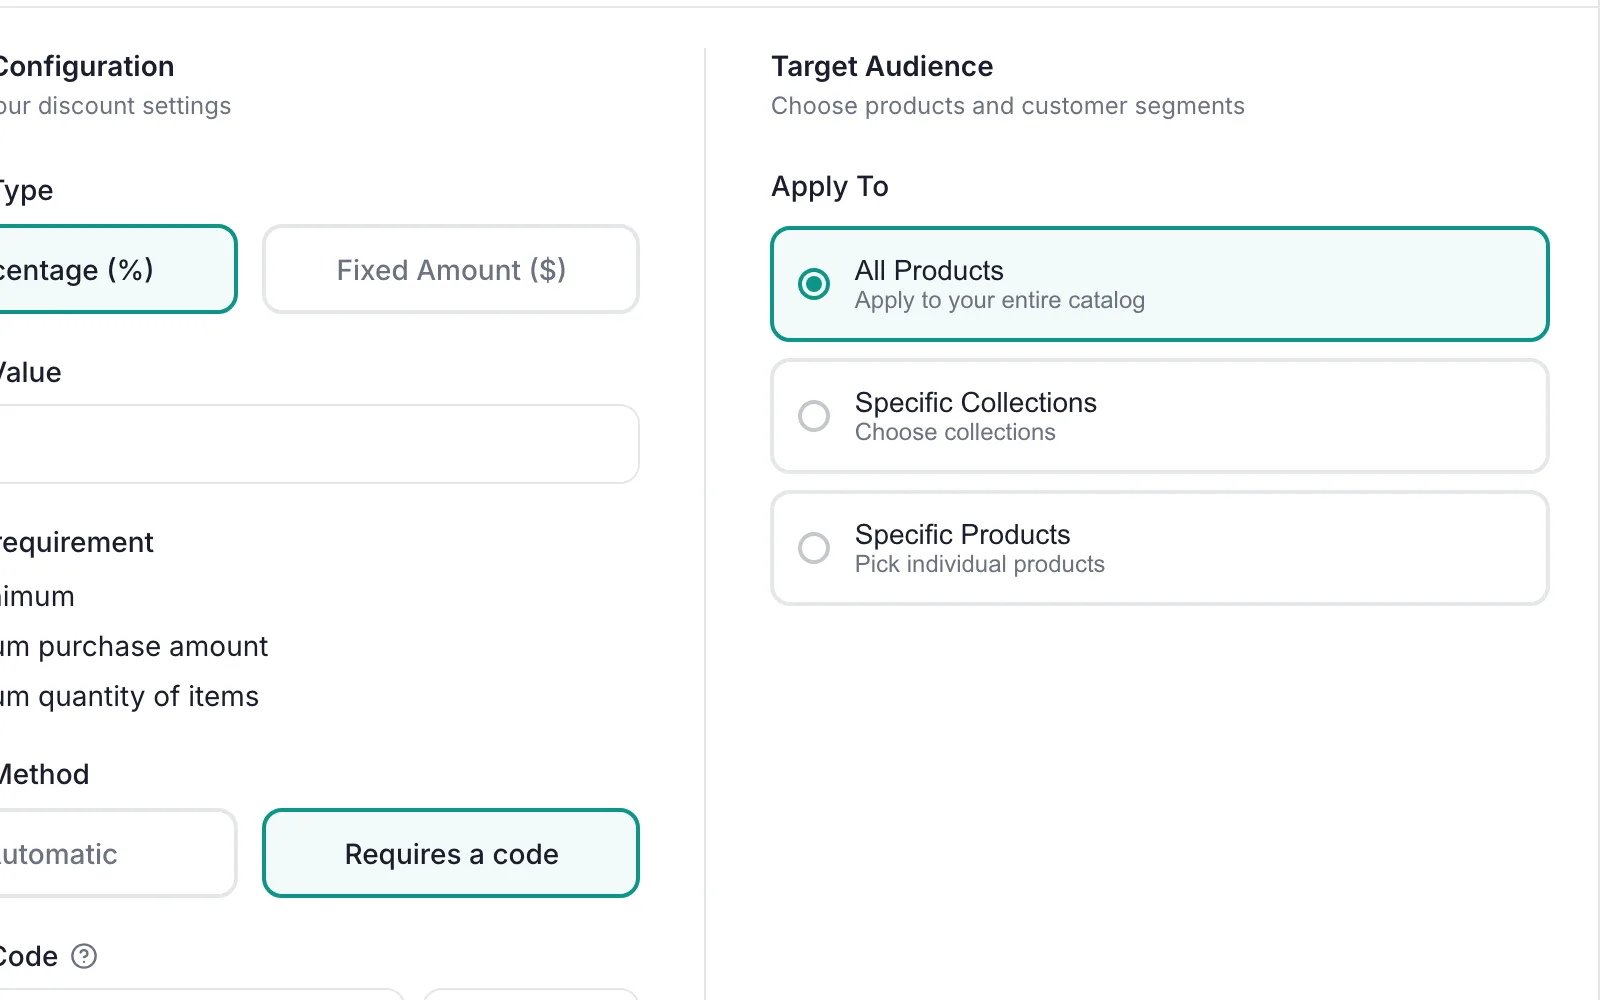Click the 'Choose products and customer segments' subtitle
Screen dimensions: 1600x1000
[1008, 106]
